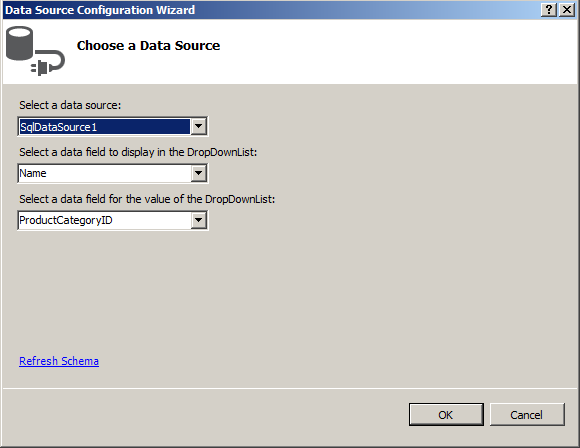The width and height of the screenshot is (580, 448).
Task: Click the display in DropDownList field label
Action: 138,152
